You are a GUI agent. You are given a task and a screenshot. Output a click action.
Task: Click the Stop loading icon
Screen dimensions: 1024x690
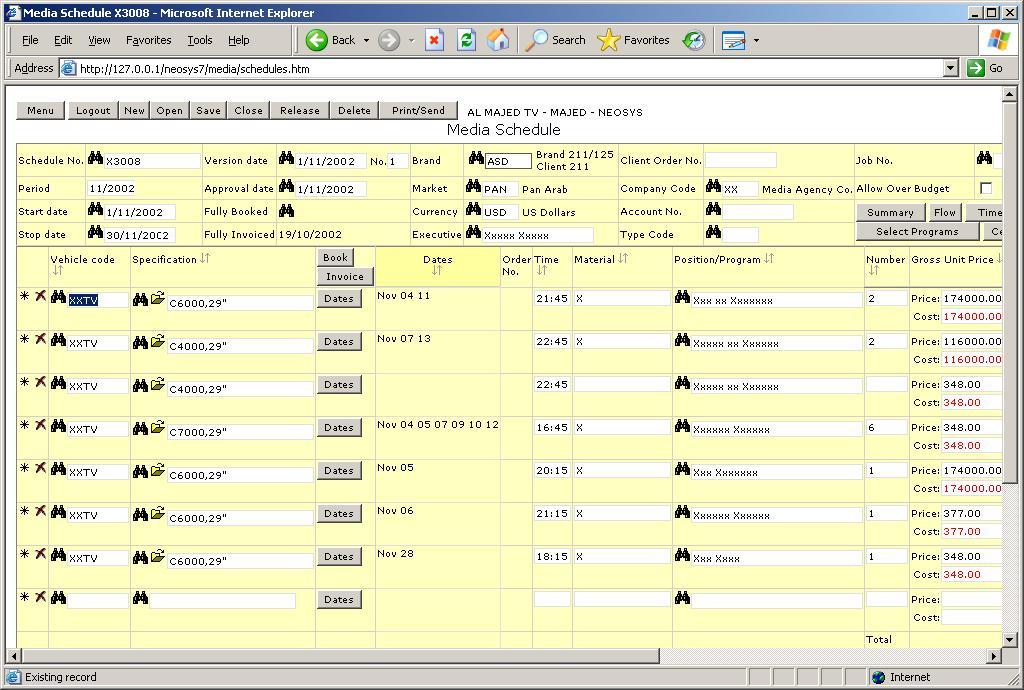(434, 40)
